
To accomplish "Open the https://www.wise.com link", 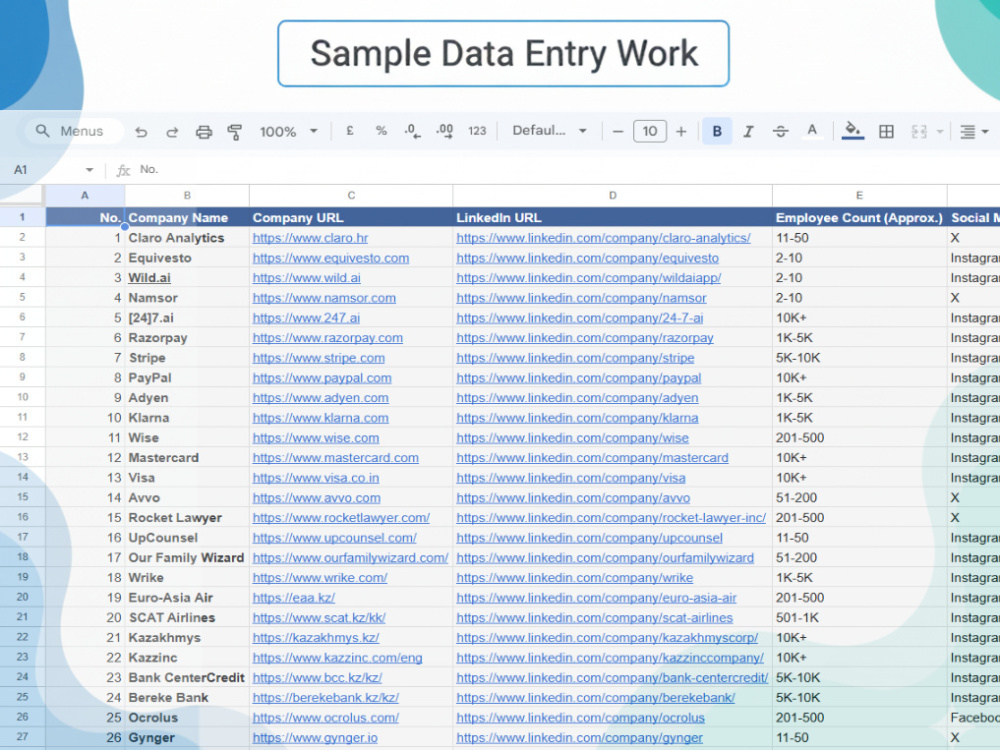I will click(316, 438).
